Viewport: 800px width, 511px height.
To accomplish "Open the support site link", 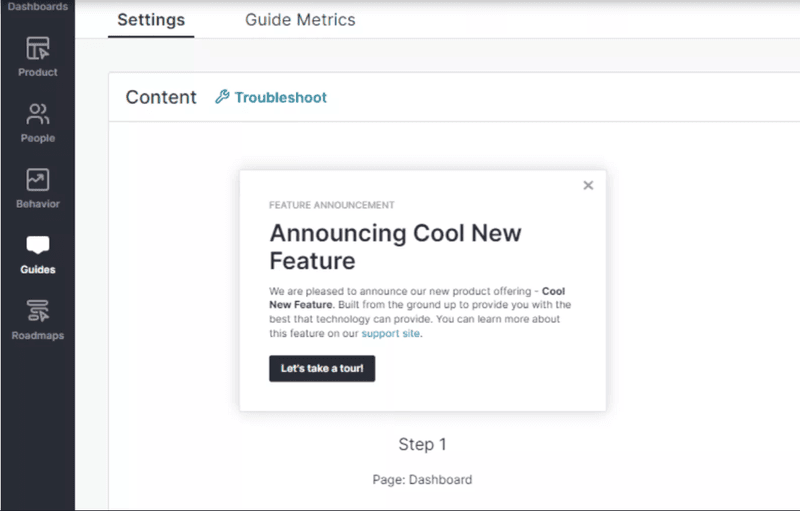I will [391, 334].
